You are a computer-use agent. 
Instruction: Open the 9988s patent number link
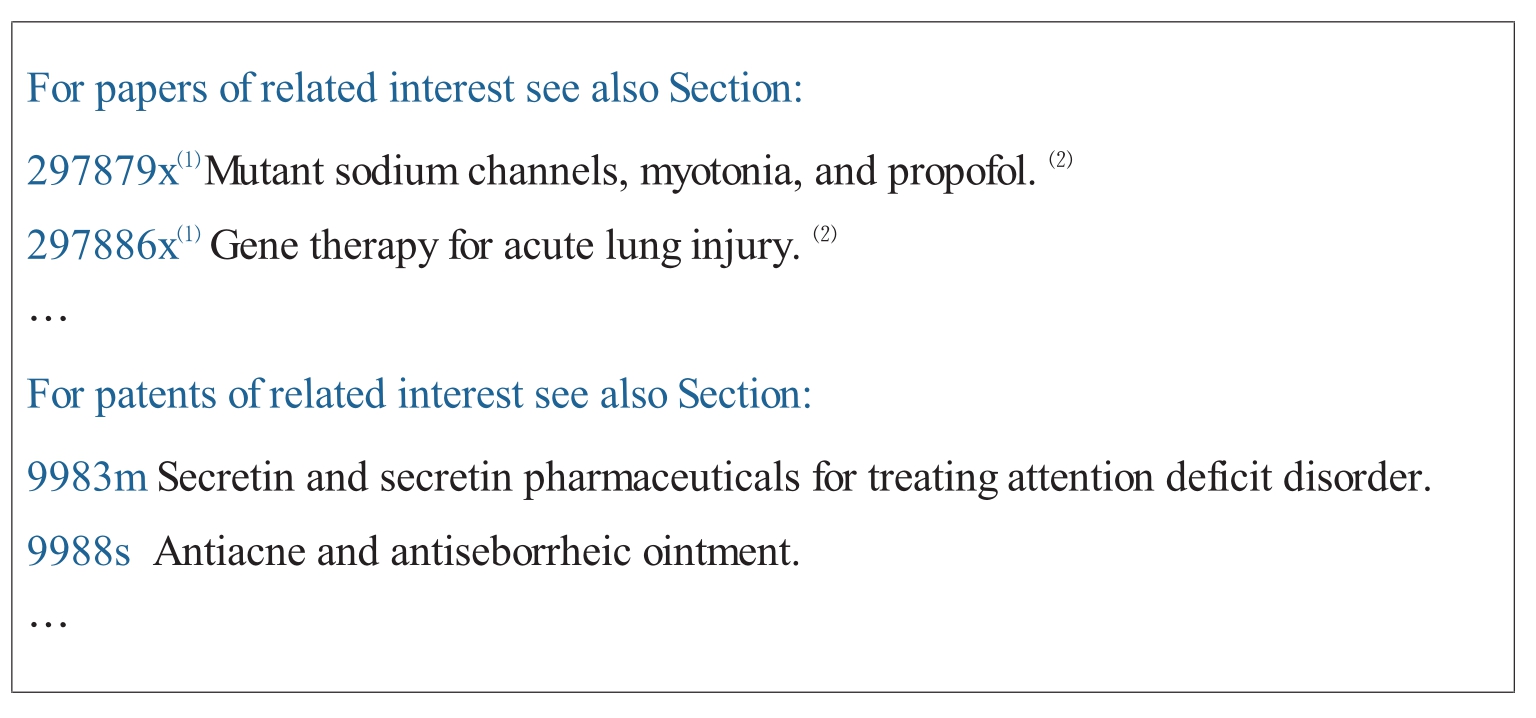(x=78, y=552)
